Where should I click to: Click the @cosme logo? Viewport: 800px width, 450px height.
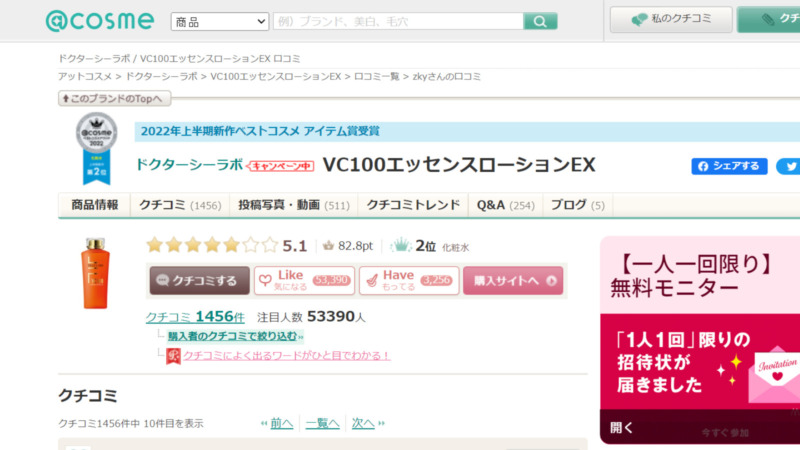99,21
